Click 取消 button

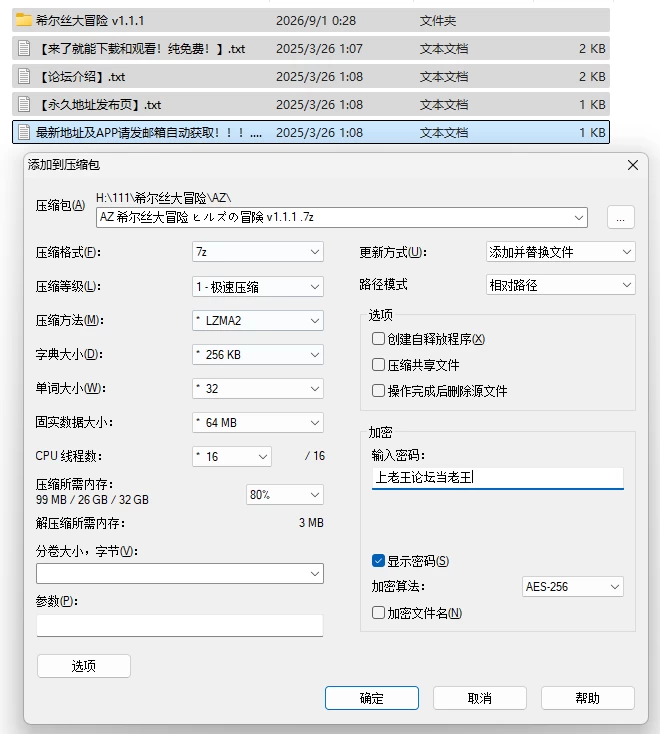tap(480, 698)
